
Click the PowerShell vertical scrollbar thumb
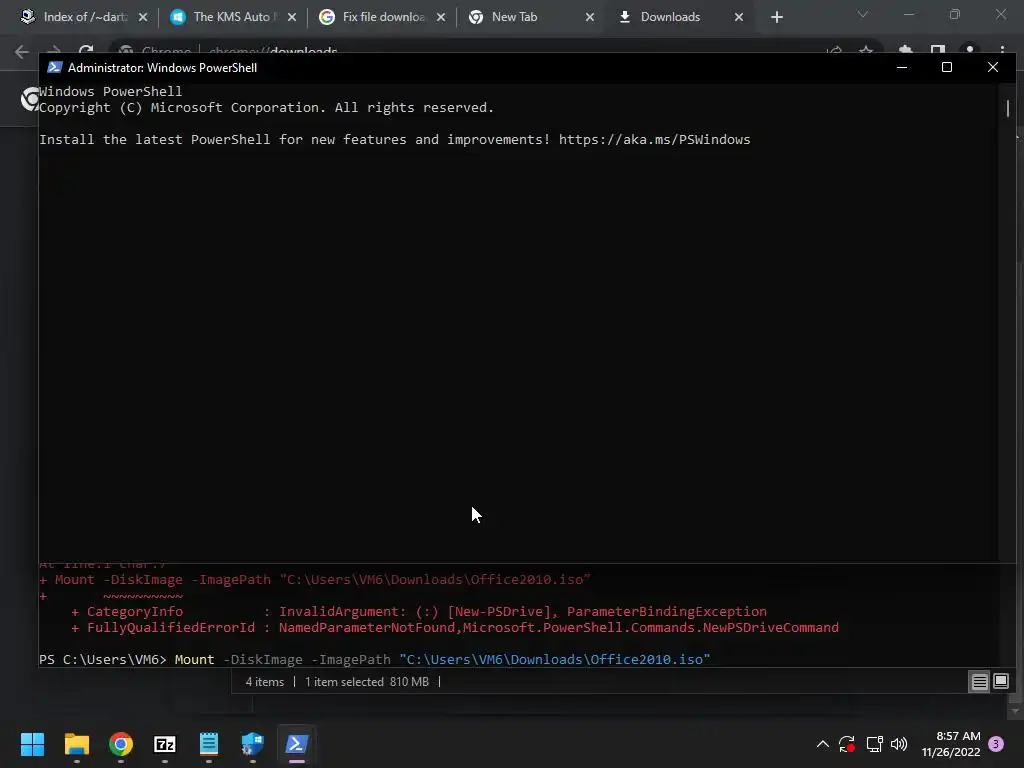(x=1008, y=108)
